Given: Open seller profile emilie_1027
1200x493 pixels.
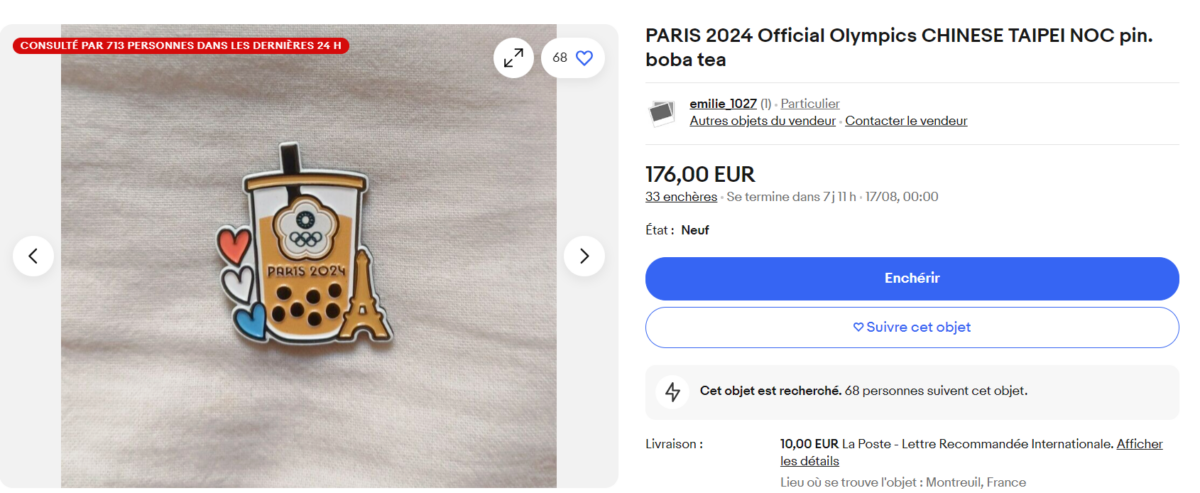Looking at the screenshot, I should (722, 104).
